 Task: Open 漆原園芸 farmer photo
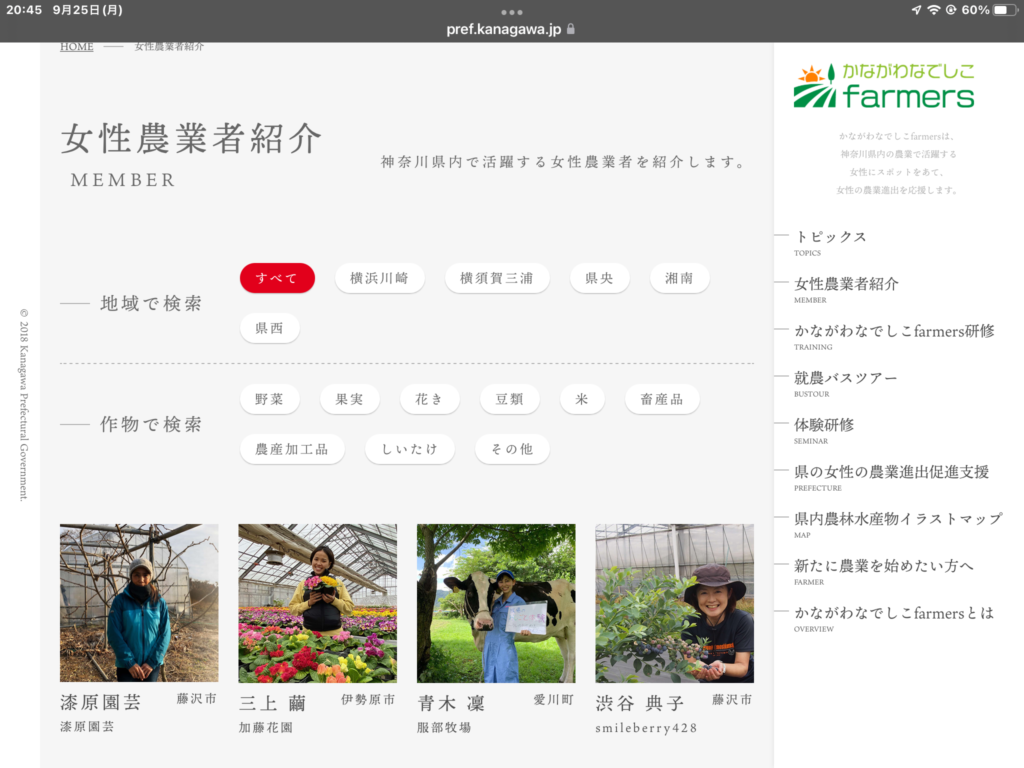pos(139,603)
